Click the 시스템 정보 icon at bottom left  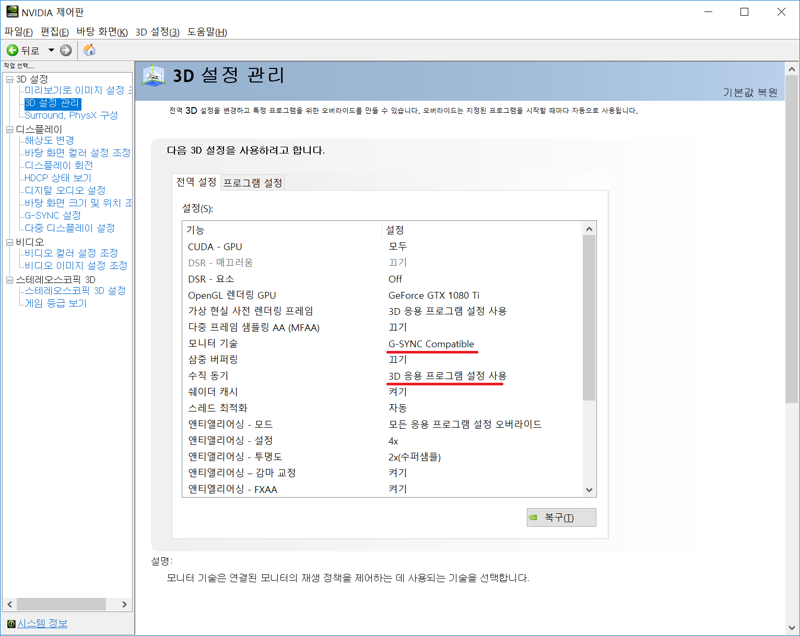click(x=11, y=623)
